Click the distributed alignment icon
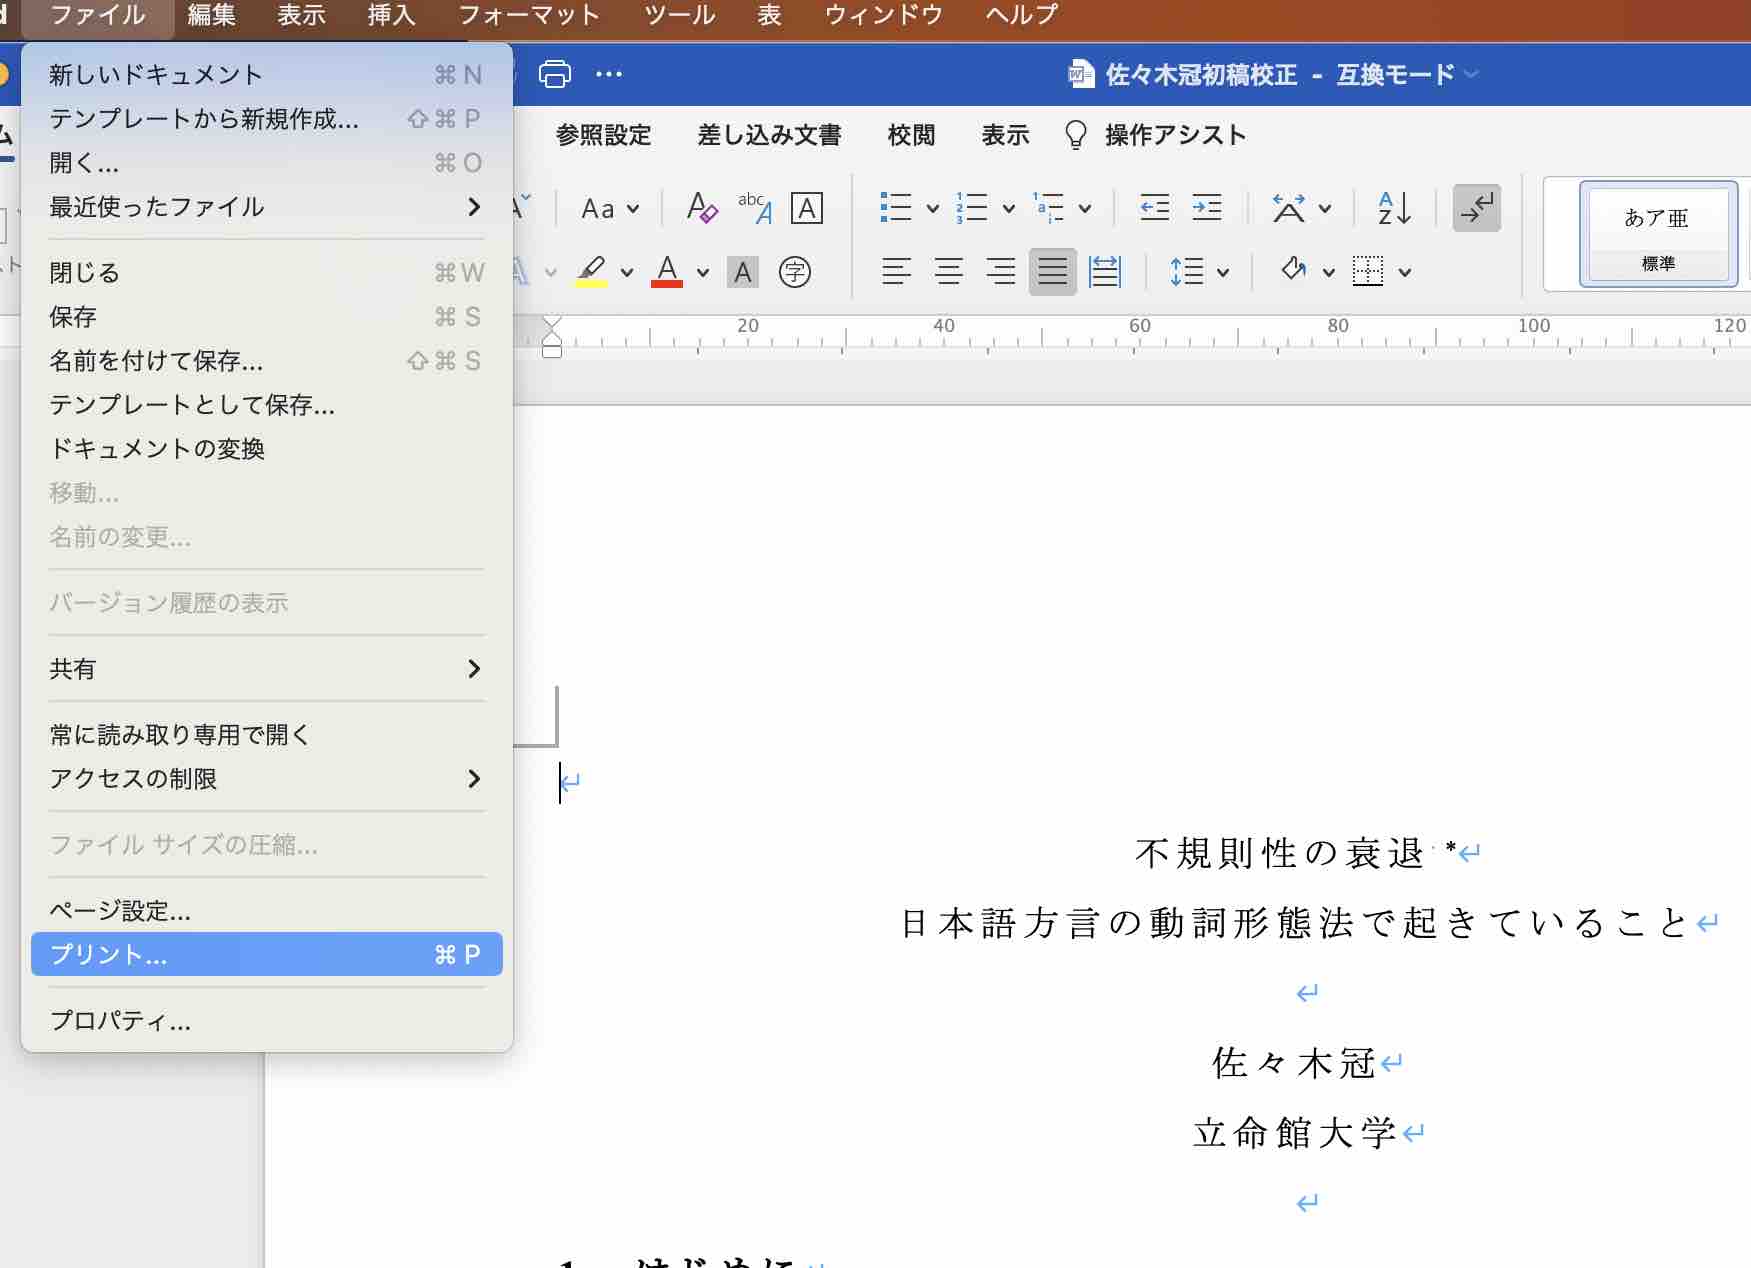The image size is (1751, 1268). (1105, 271)
